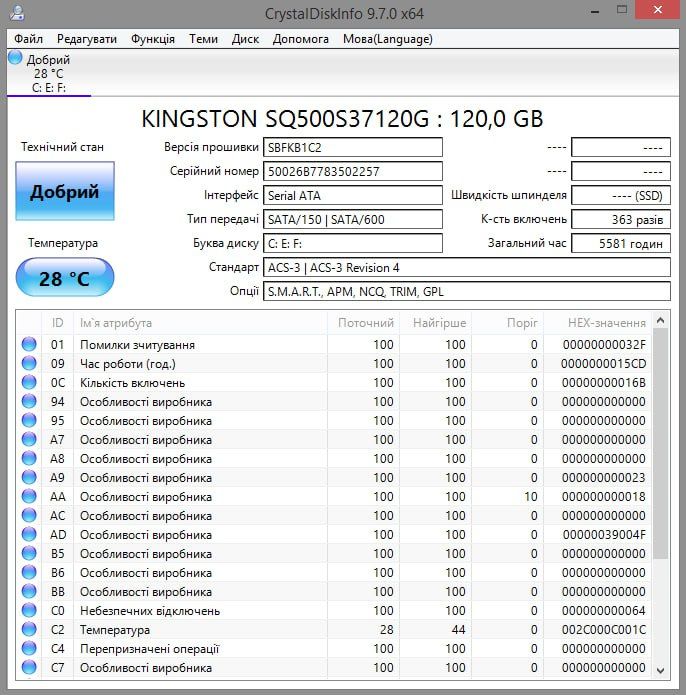The image size is (686, 695).
Task: Click the status orb for attribute 95
Action: (x=29, y=420)
